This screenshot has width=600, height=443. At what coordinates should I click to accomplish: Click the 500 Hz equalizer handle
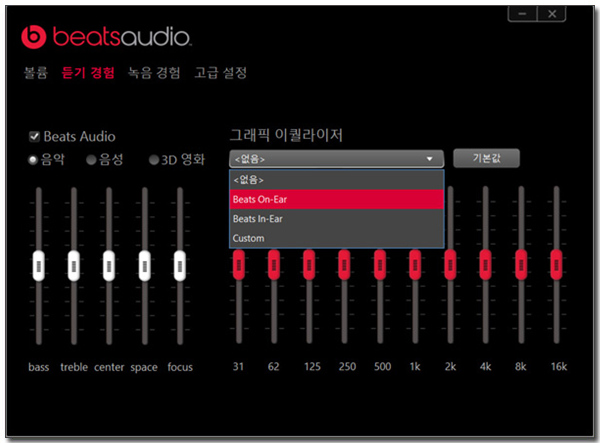(x=380, y=264)
